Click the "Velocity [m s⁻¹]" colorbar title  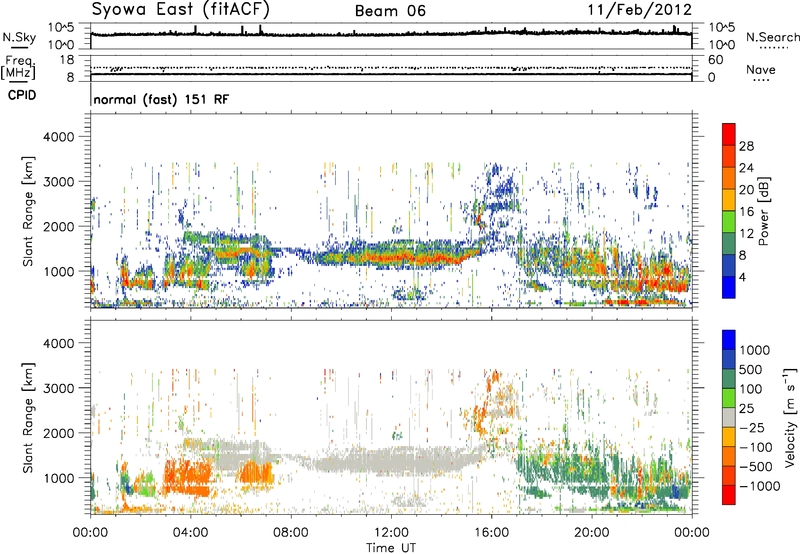tap(790, 417)
